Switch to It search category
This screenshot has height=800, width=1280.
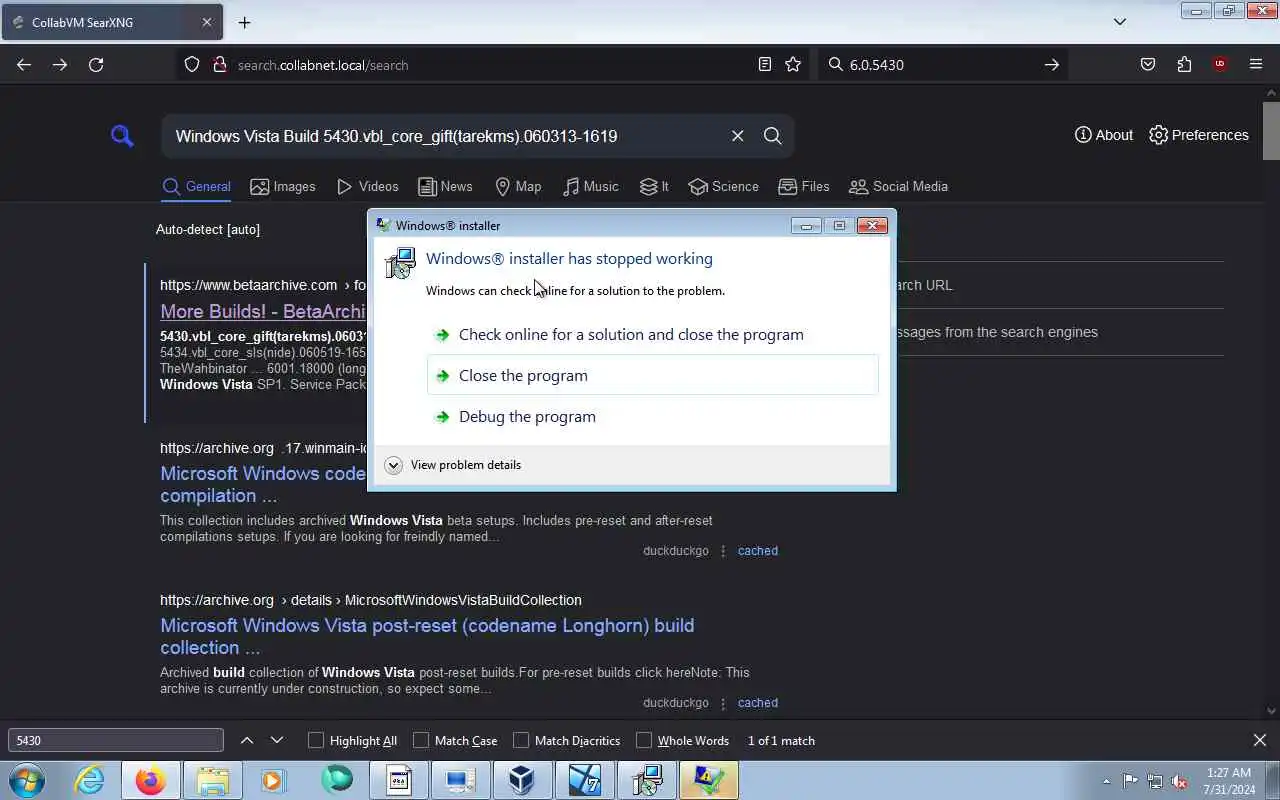[x=654, y=186]
